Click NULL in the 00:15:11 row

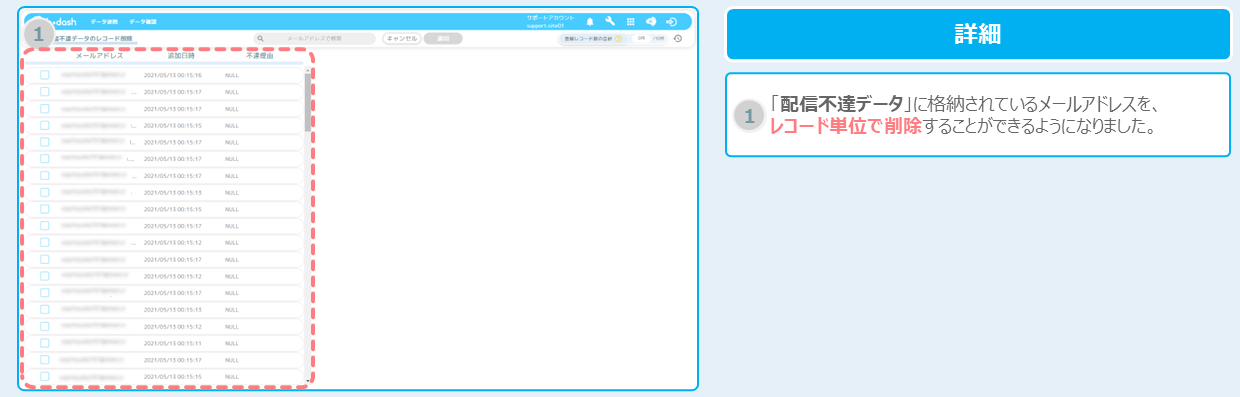coord(232,343)
